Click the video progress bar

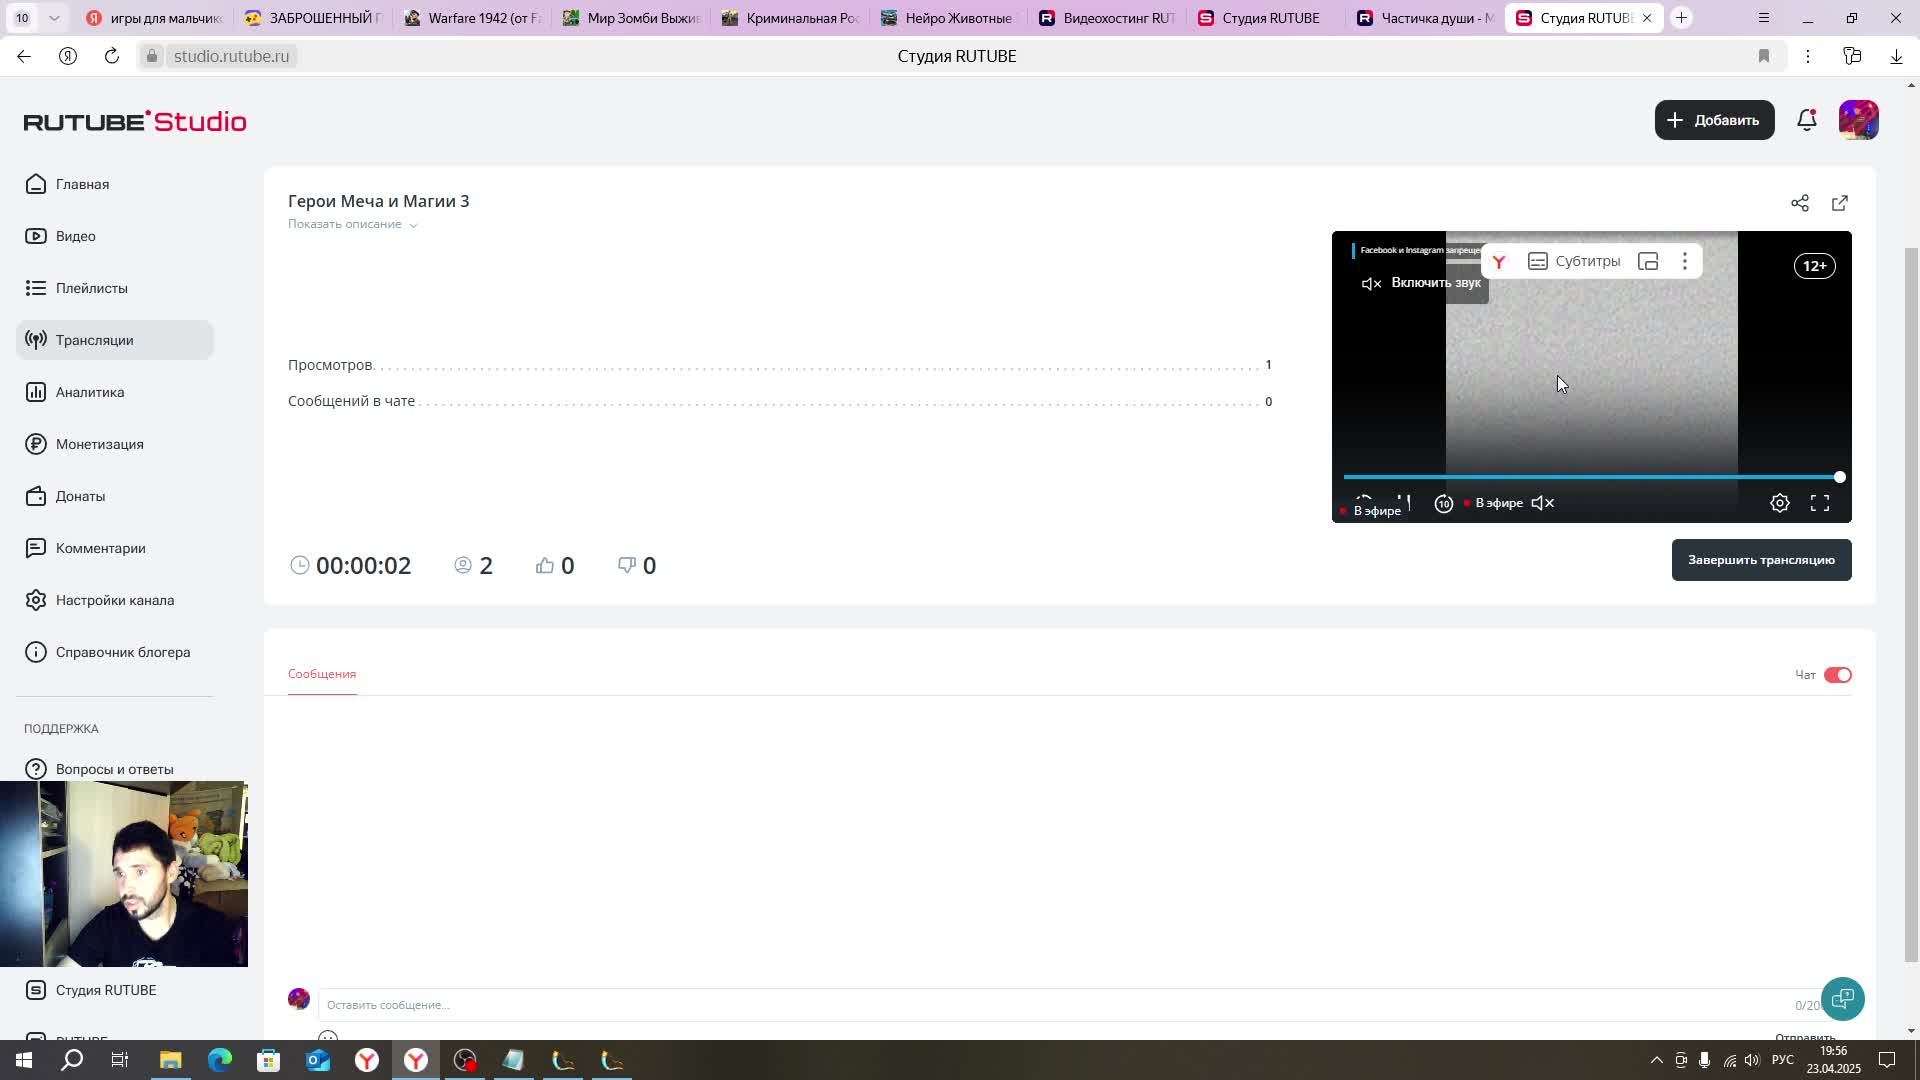click(x=1590, y=477)
